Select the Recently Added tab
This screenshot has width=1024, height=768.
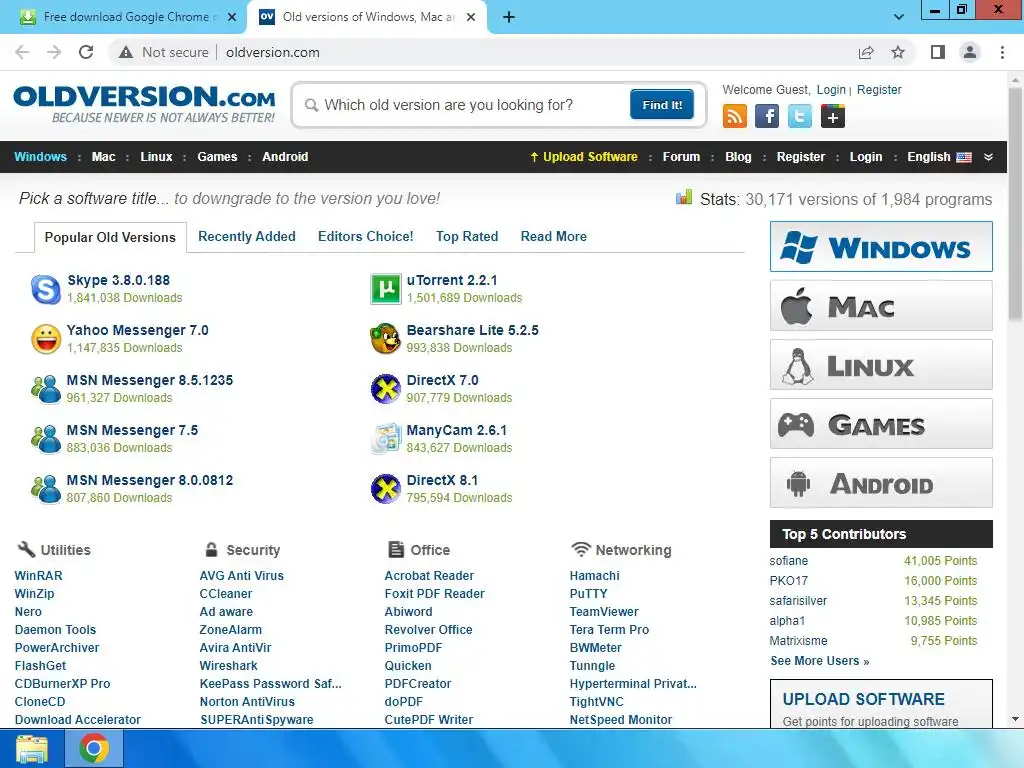[247, 236]
